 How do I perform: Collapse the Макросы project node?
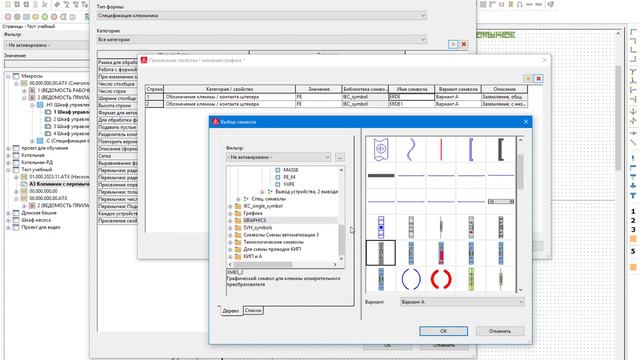pos(8,76)
